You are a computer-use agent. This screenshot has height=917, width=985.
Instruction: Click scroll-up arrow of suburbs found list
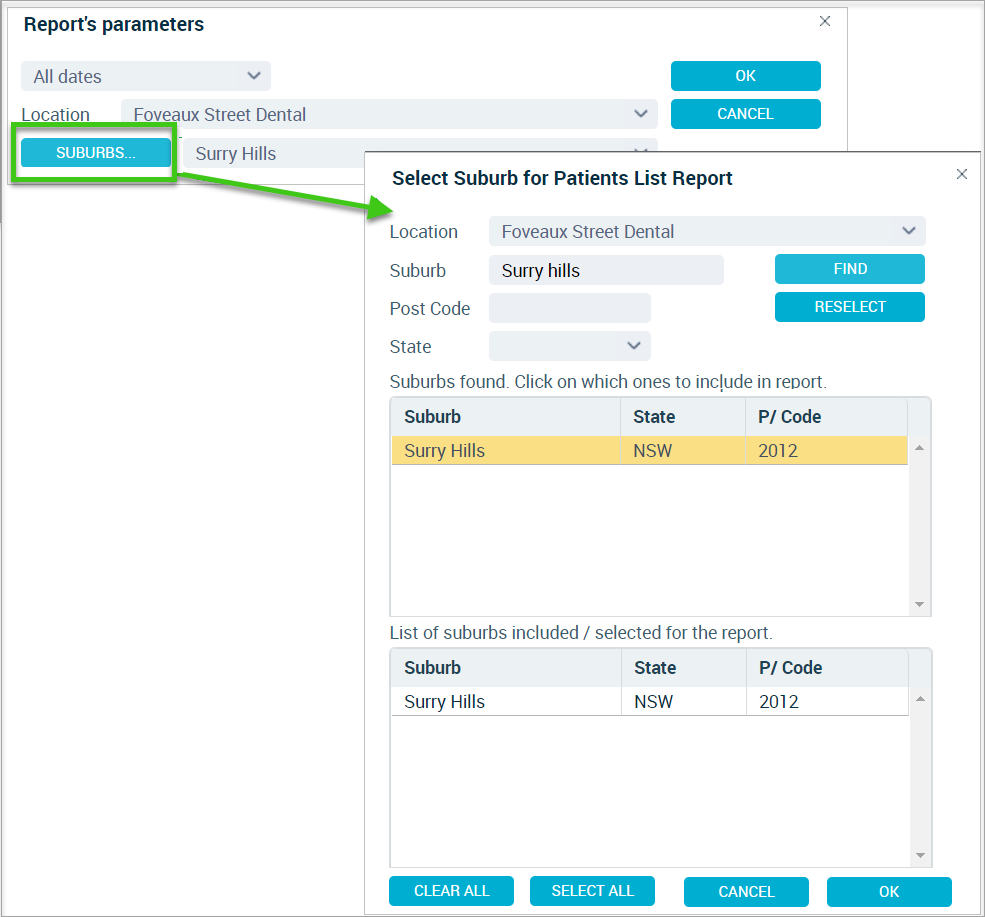click(x=920, y=448)
